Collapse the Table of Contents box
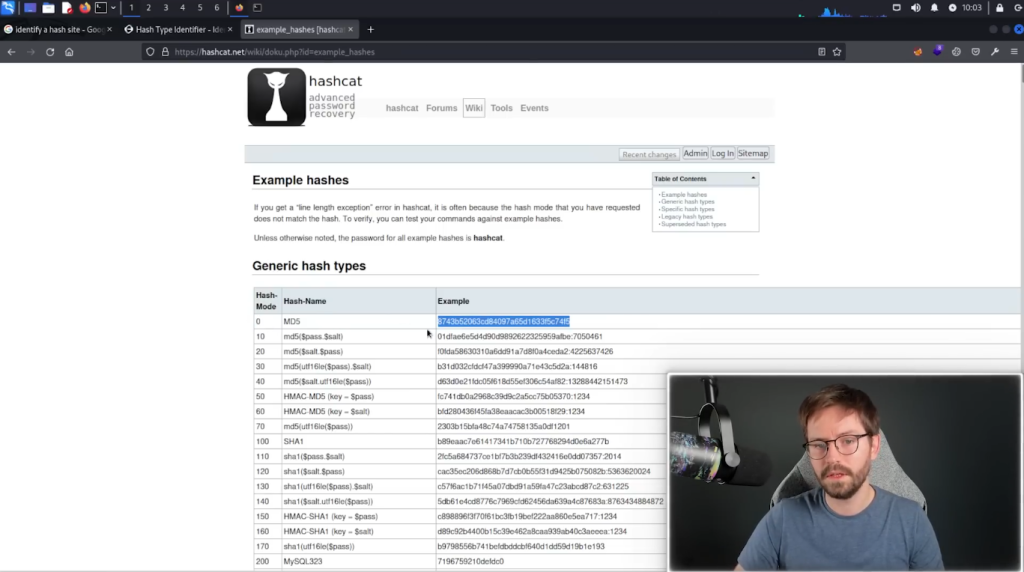Image resolution: width=1024 pixels, height=572 pixels. [x=753, y=178]
